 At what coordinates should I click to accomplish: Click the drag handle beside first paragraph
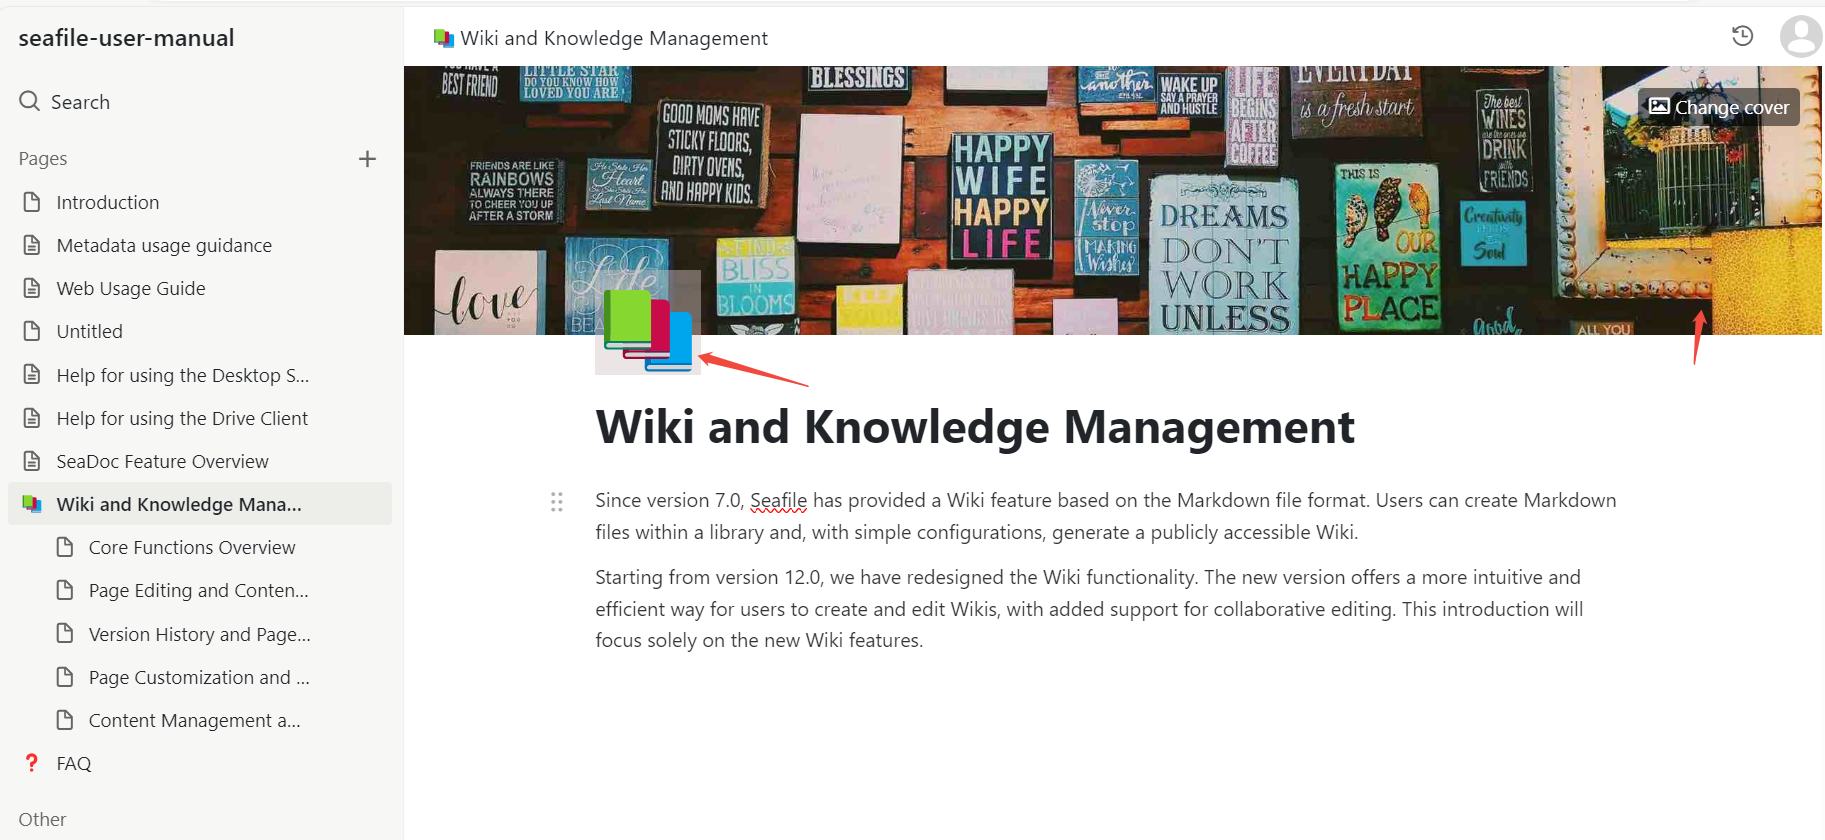pos(557,502)
